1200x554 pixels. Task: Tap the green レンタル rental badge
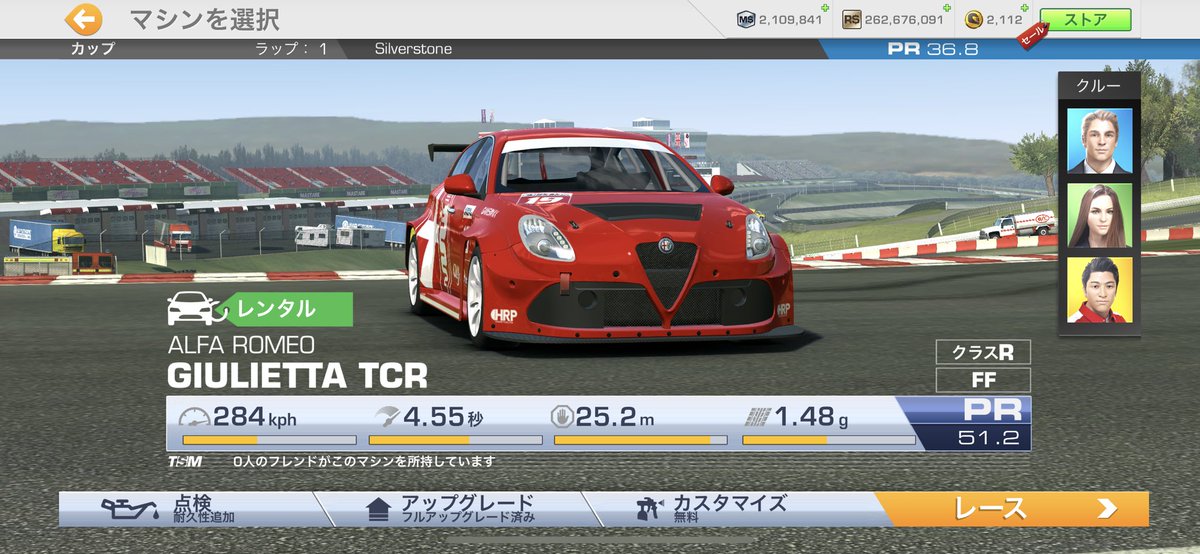pyautogui.click(x=288, y=309)
